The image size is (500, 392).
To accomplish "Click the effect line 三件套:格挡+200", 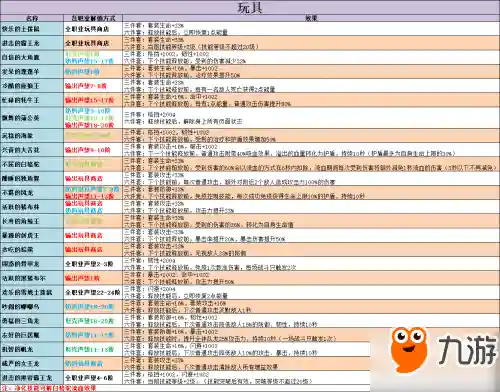I will coord(150,114).
